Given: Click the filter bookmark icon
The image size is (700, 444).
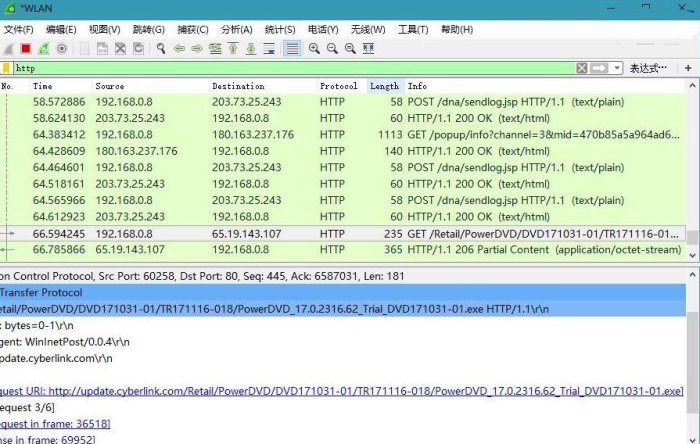Looking at the screenshot, I should [6, 68].
